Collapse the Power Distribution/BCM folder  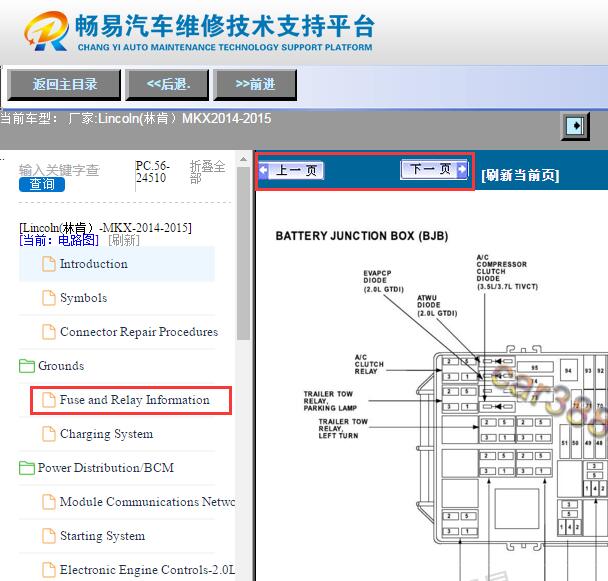[27, 468]
